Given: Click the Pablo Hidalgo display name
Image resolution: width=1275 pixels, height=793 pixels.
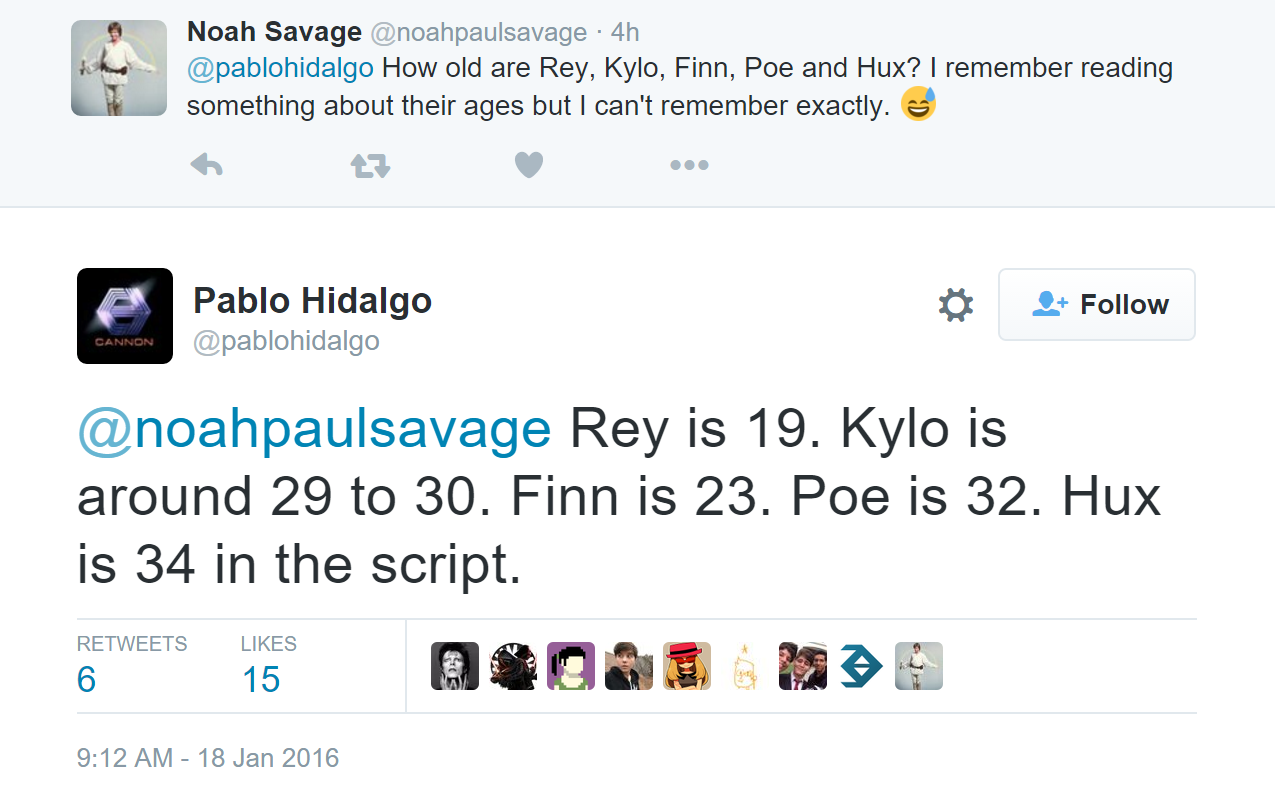Looking at the screenshot, I should (x=312, y=300).
